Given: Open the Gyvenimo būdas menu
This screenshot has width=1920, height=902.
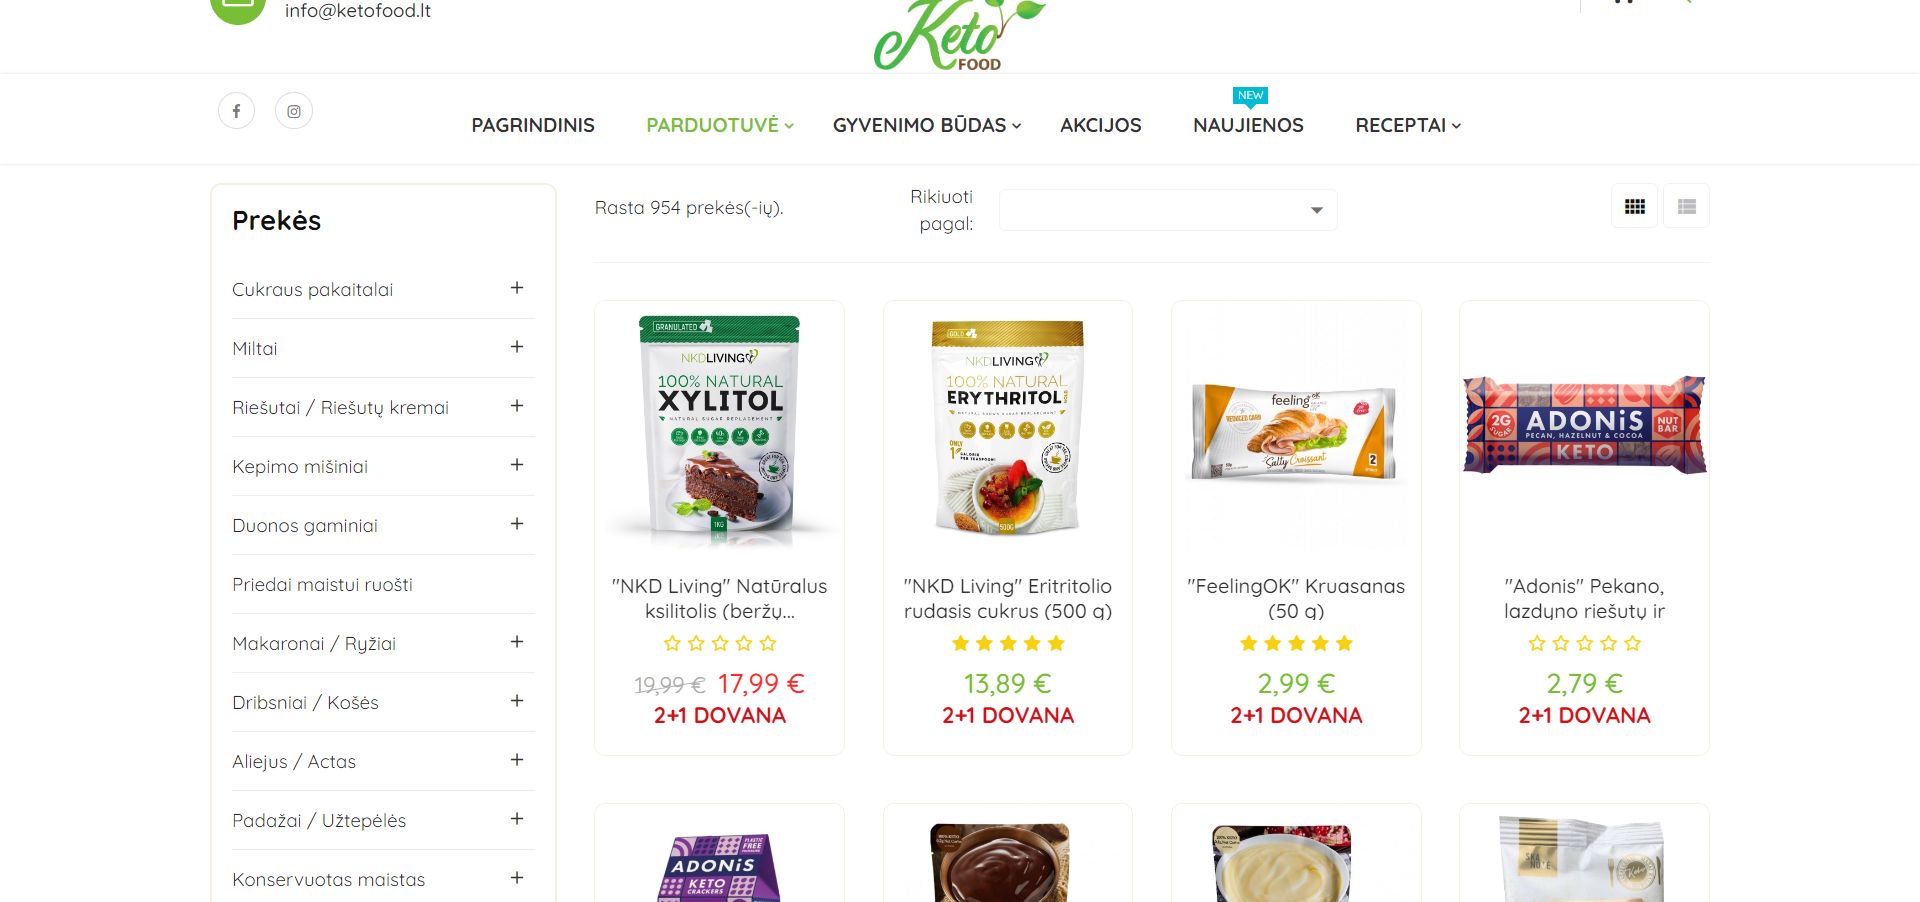Looking at the screenshot, I should pyautogui.click(x=927, y=125).
